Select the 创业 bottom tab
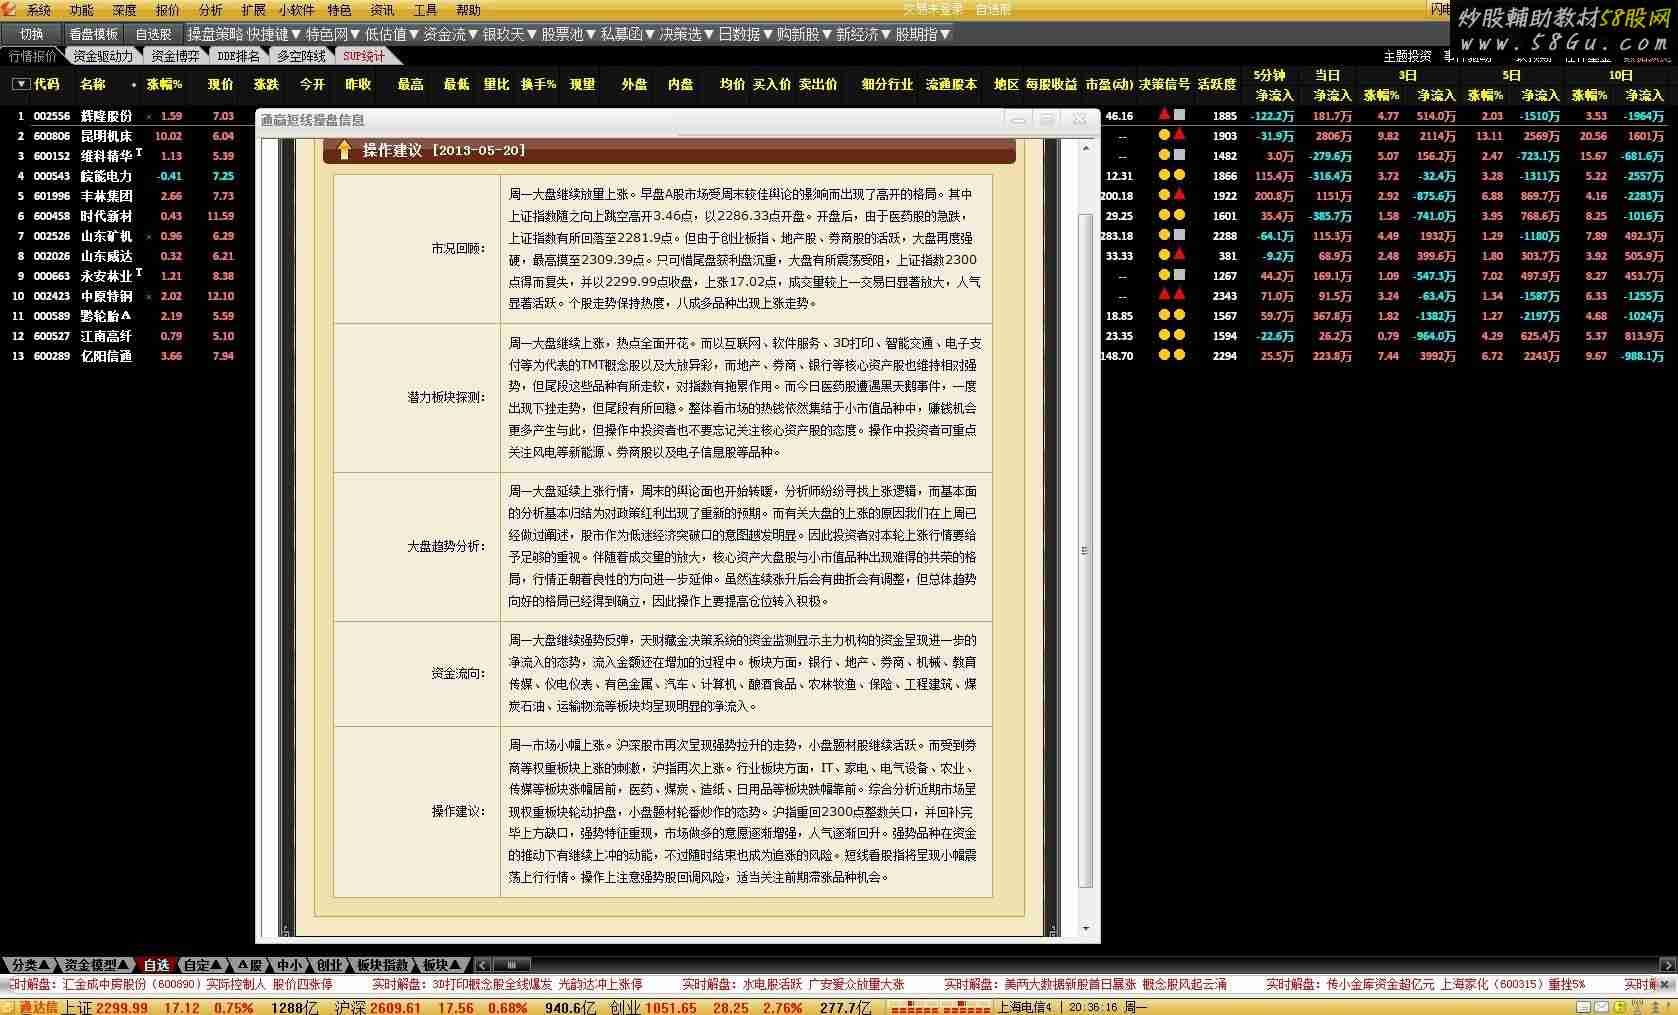Image resolution: width=1678 pixels, height=1015 pixels. [x=330, y=965]
